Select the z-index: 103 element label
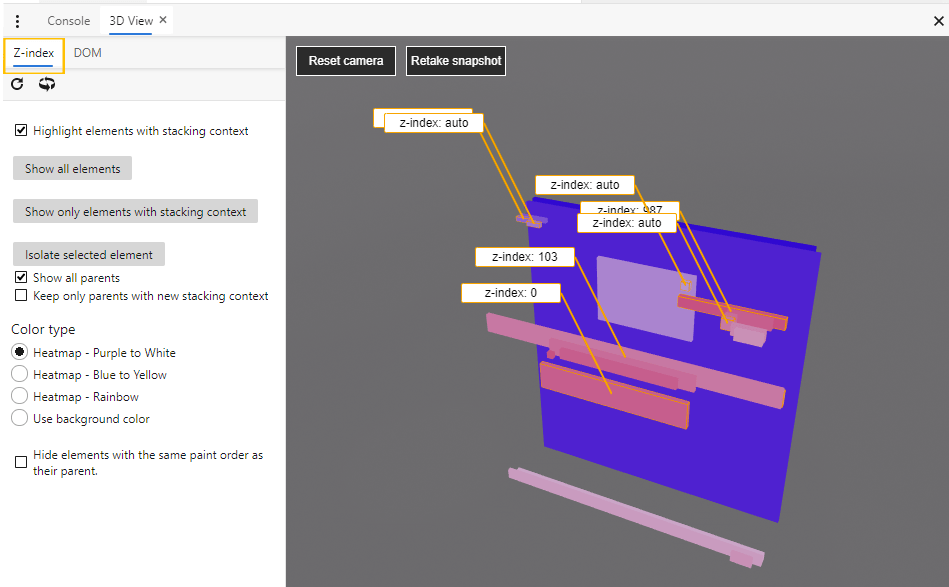This screenshot has height=587, width=949. [x=524, y=257]
